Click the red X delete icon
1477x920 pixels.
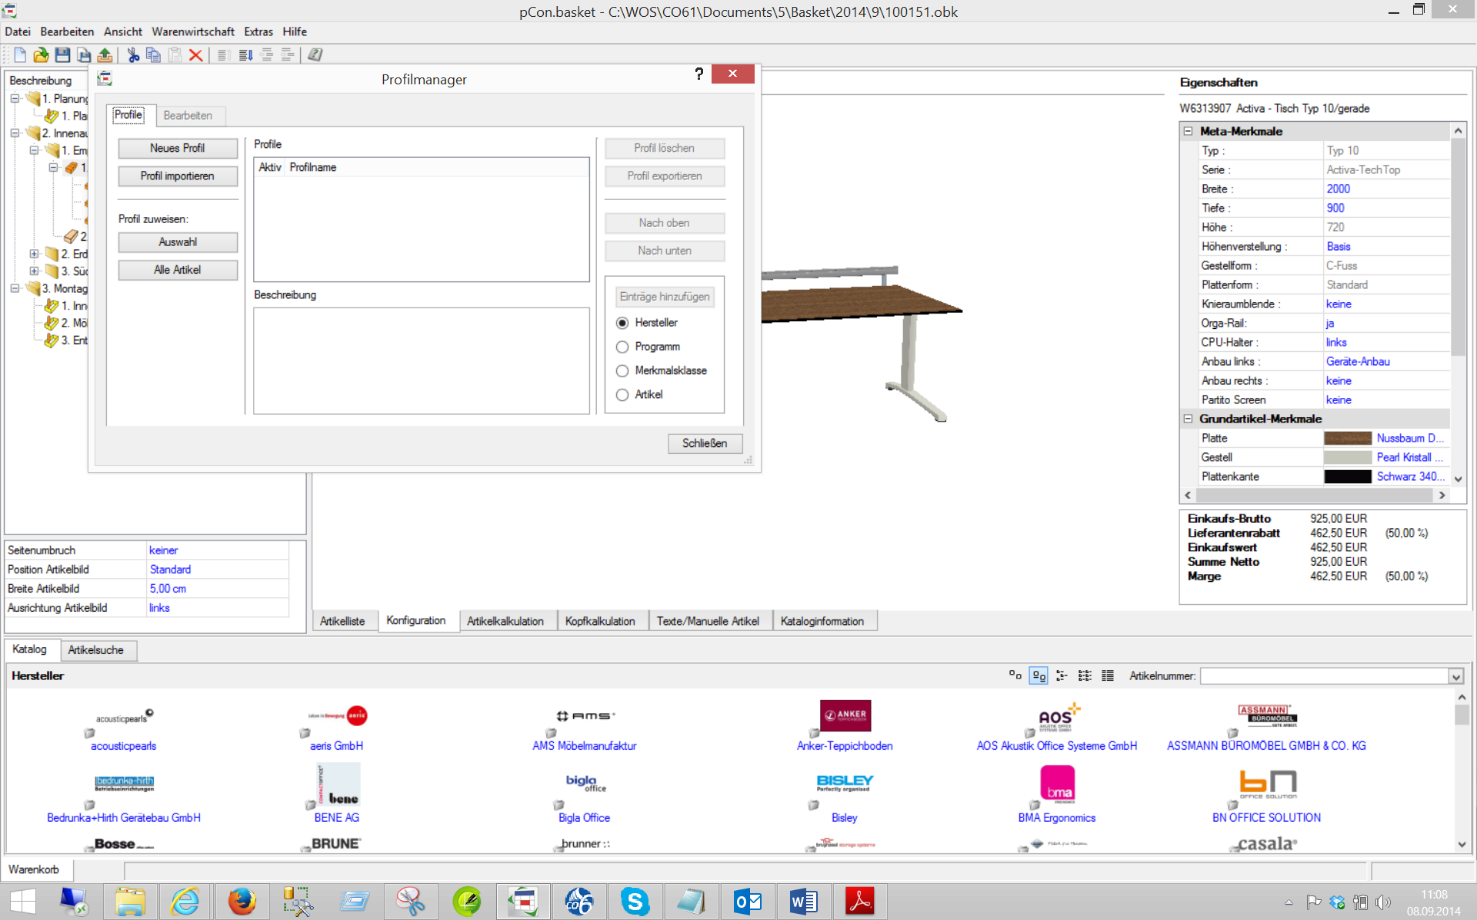pos(196,55)
